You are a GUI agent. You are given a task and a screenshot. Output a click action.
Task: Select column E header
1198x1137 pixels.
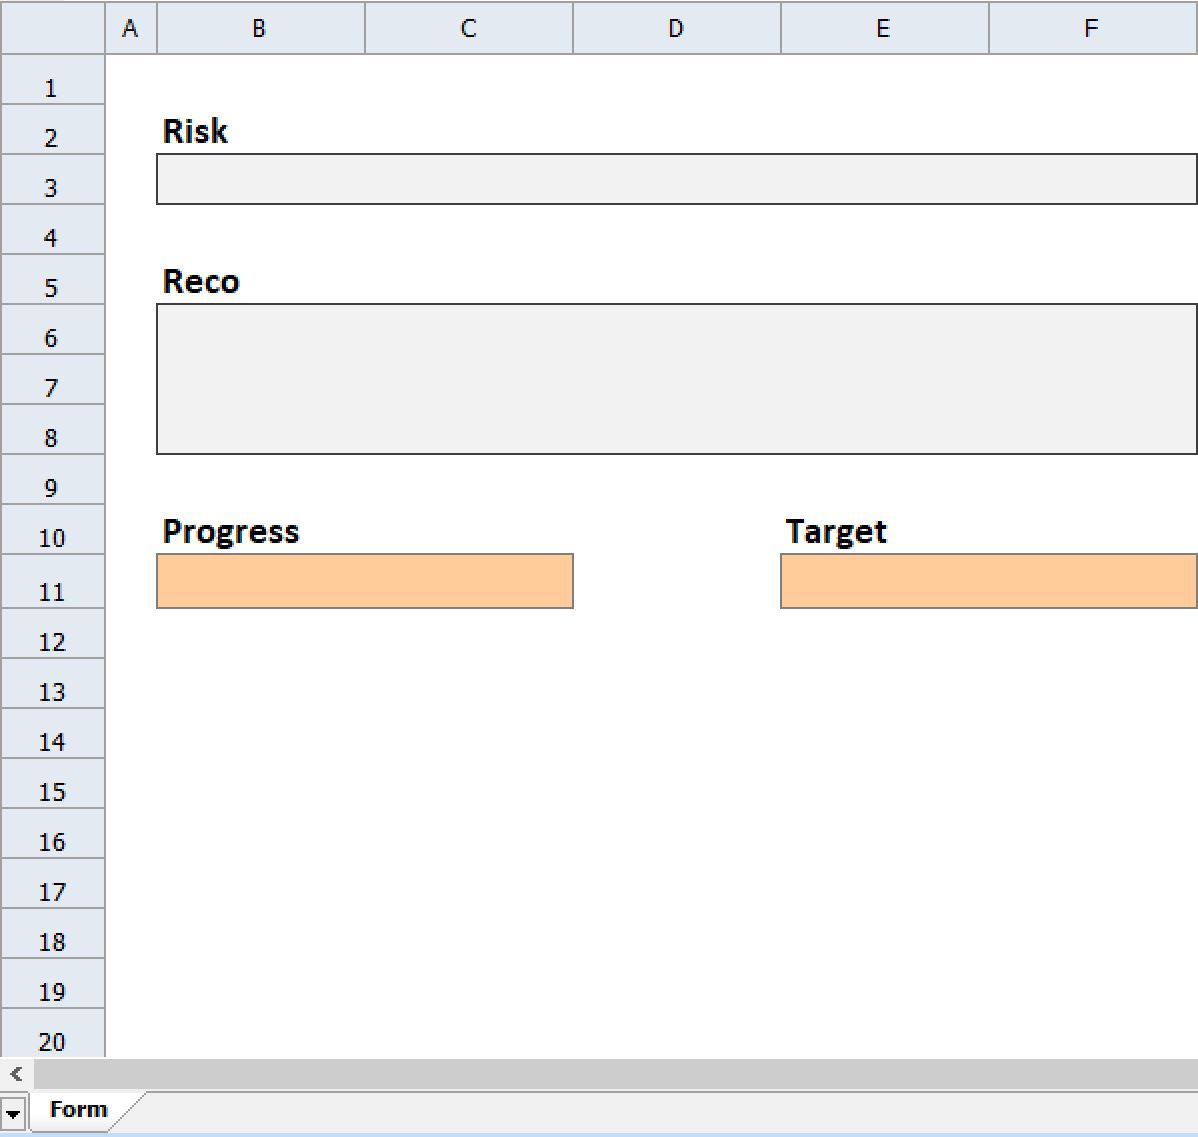tap(884, 28)
